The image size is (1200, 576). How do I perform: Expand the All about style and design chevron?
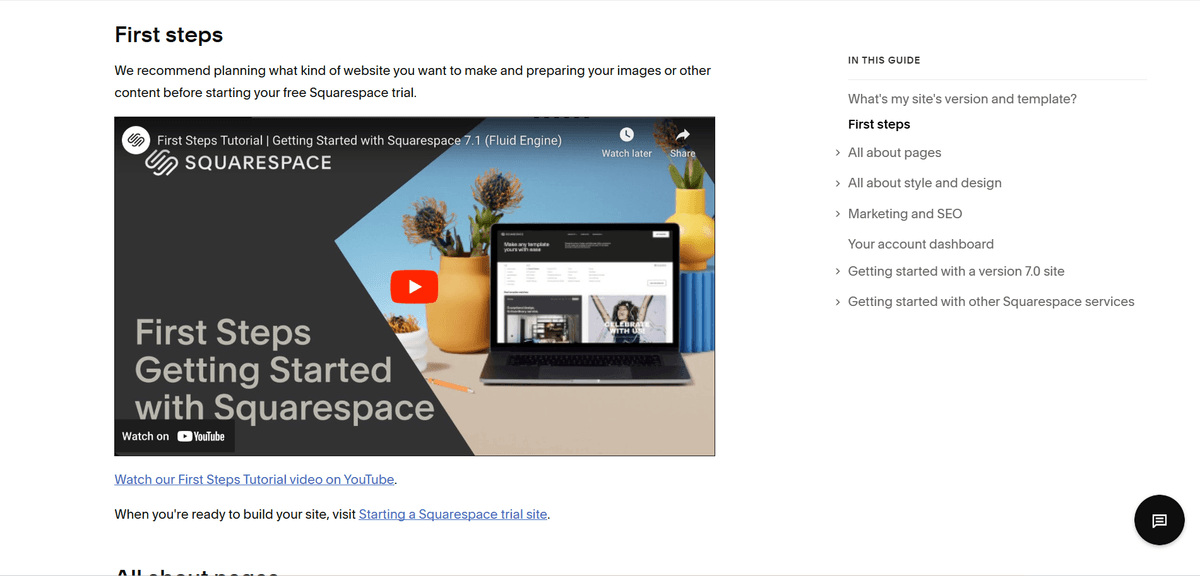pos(838,183)
